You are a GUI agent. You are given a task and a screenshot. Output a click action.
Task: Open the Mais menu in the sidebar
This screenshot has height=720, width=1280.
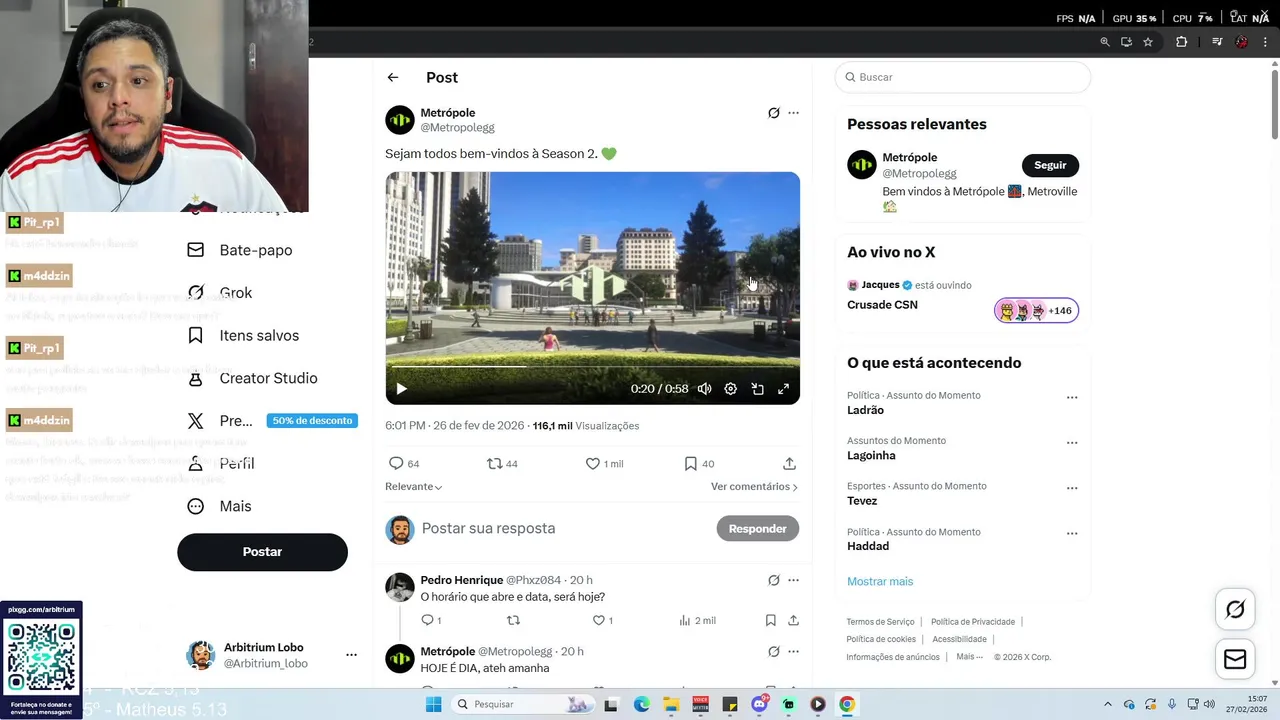220,506
